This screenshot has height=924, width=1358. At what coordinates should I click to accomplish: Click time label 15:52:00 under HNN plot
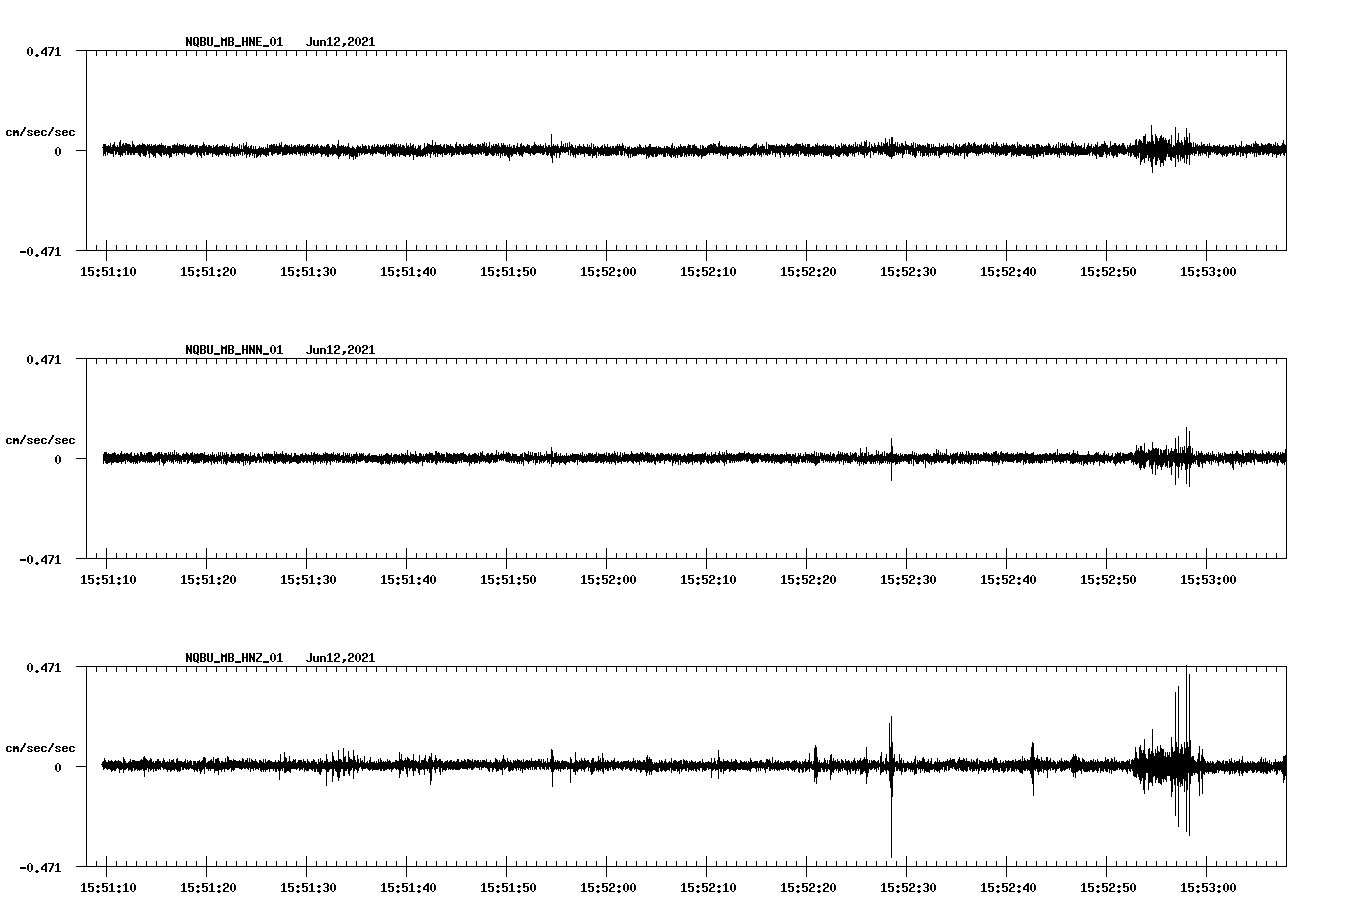(x=608, y=580)
